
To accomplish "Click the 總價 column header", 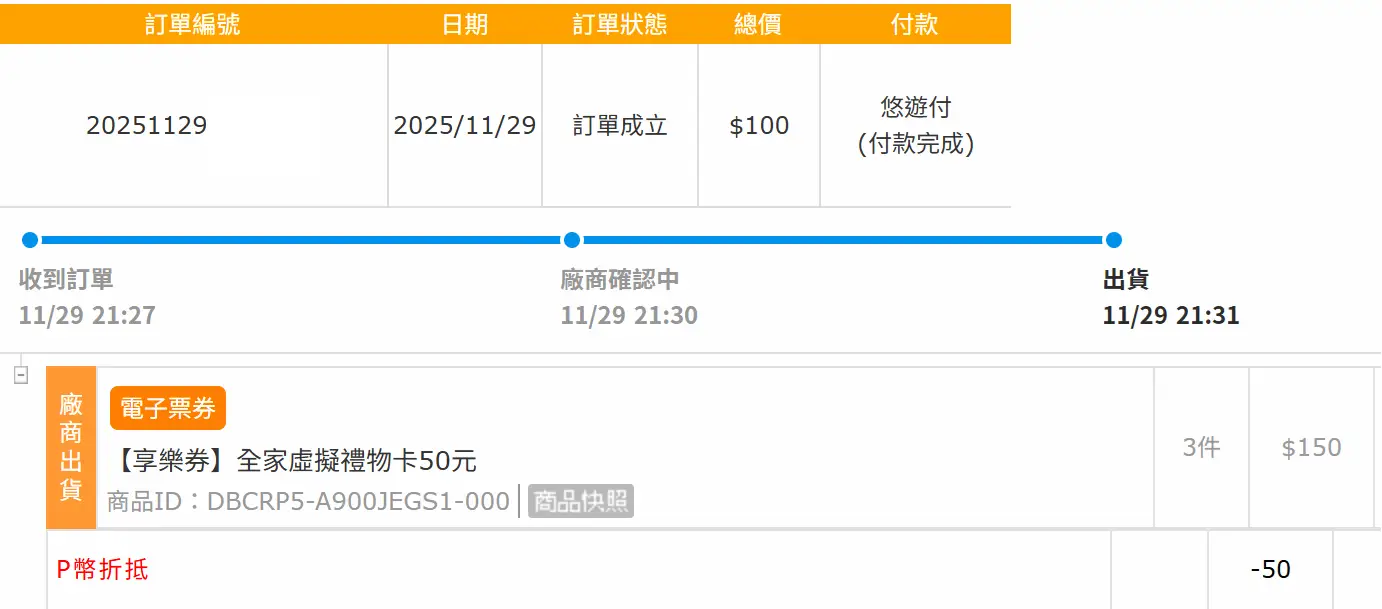I will (758, 24).
